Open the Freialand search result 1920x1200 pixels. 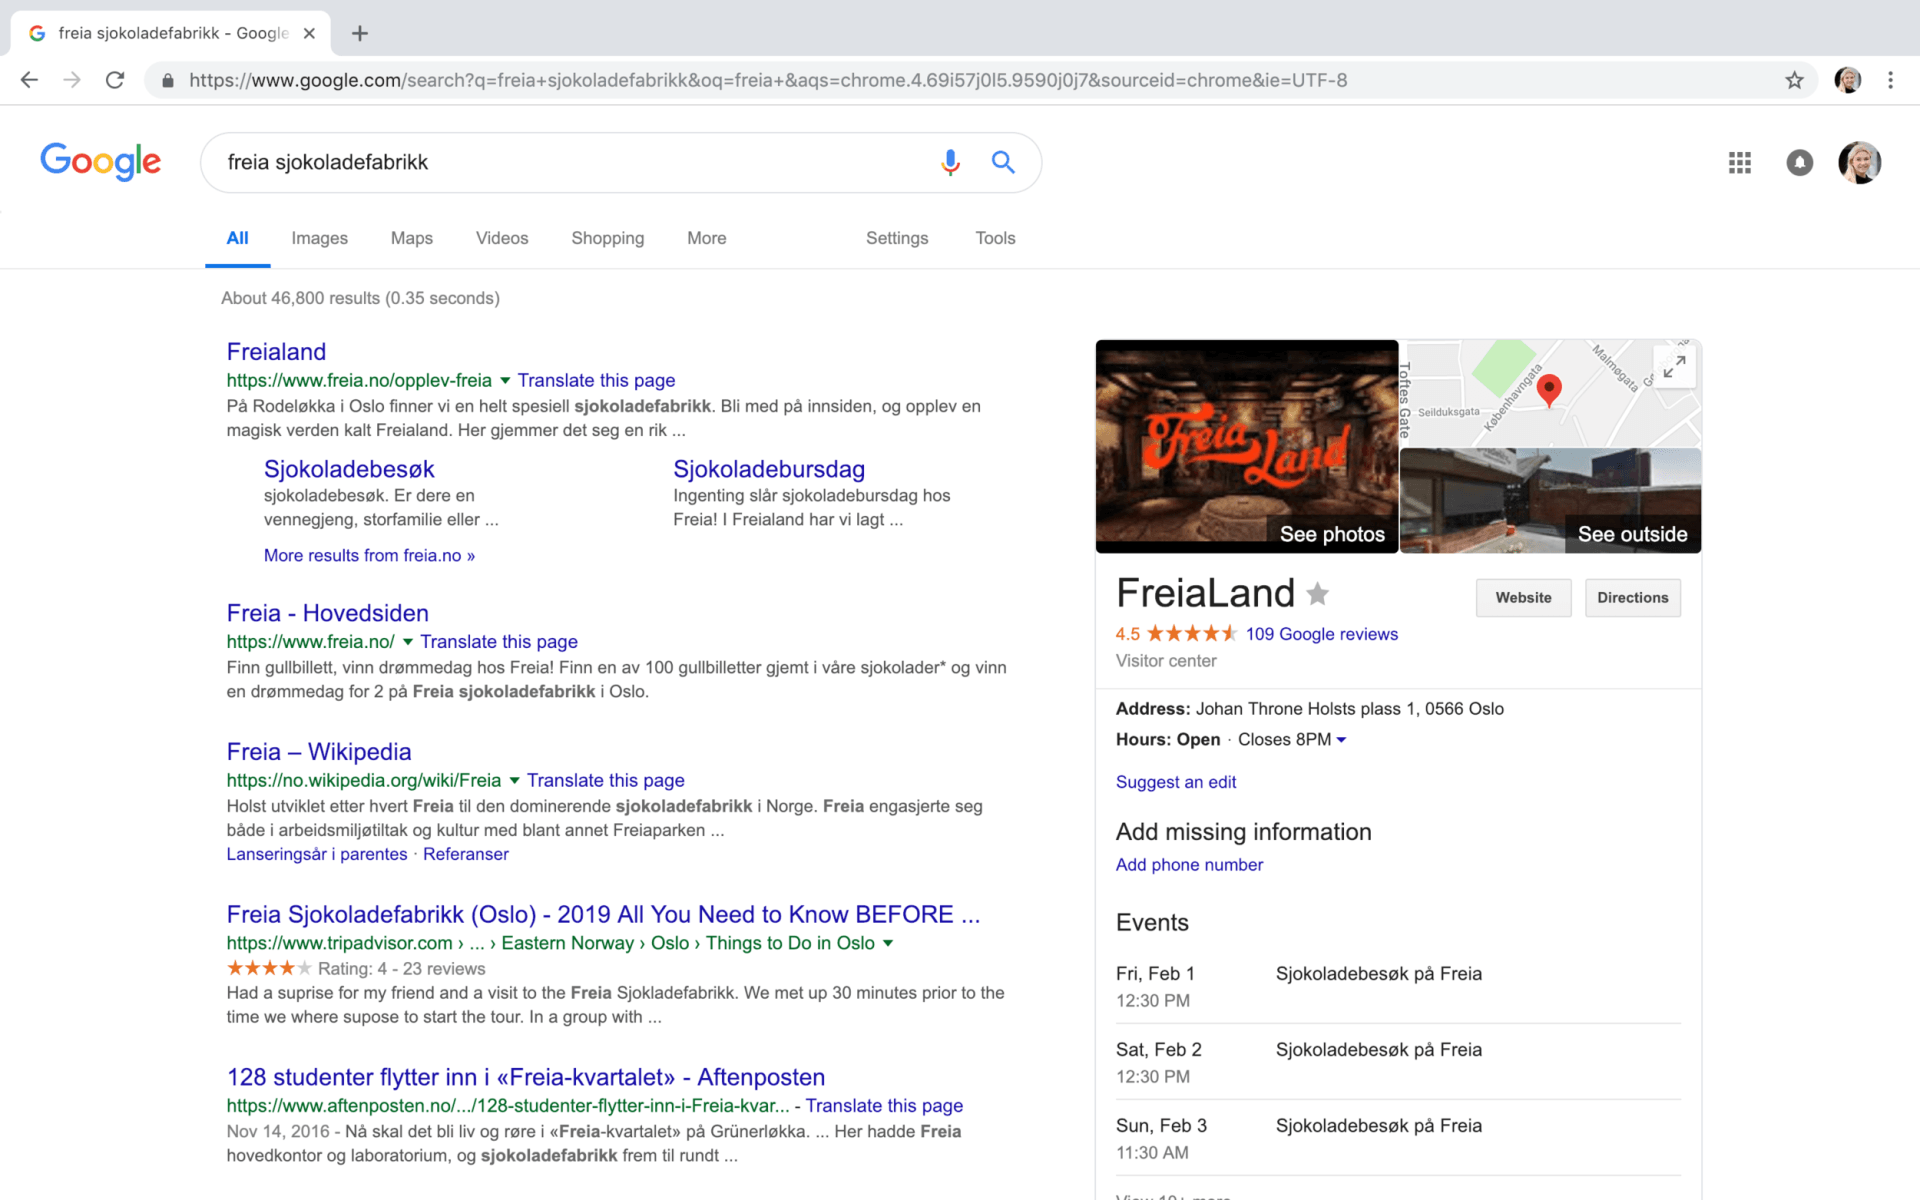pos(276,352)
